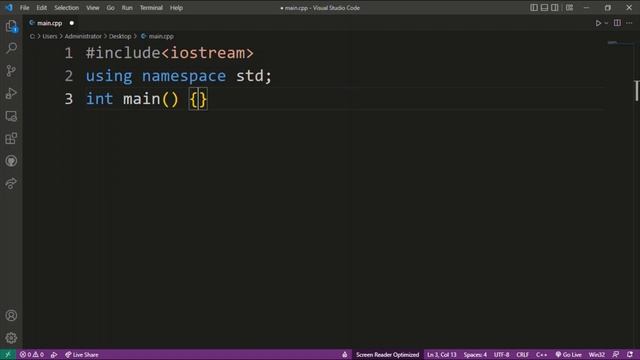640x360 pixels.
Task: Change language mode via C++ indicator
Action: 542,354
